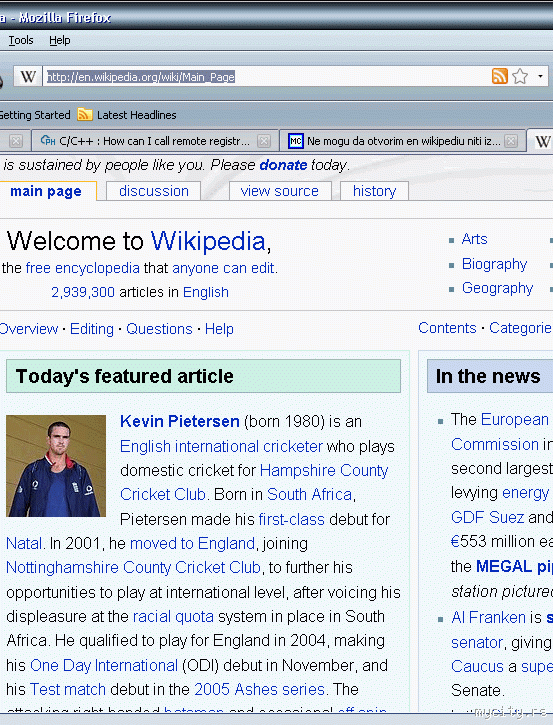The image size is (553, 725).
Task: Open the discussion tab
Action: [x=154, y=191]
